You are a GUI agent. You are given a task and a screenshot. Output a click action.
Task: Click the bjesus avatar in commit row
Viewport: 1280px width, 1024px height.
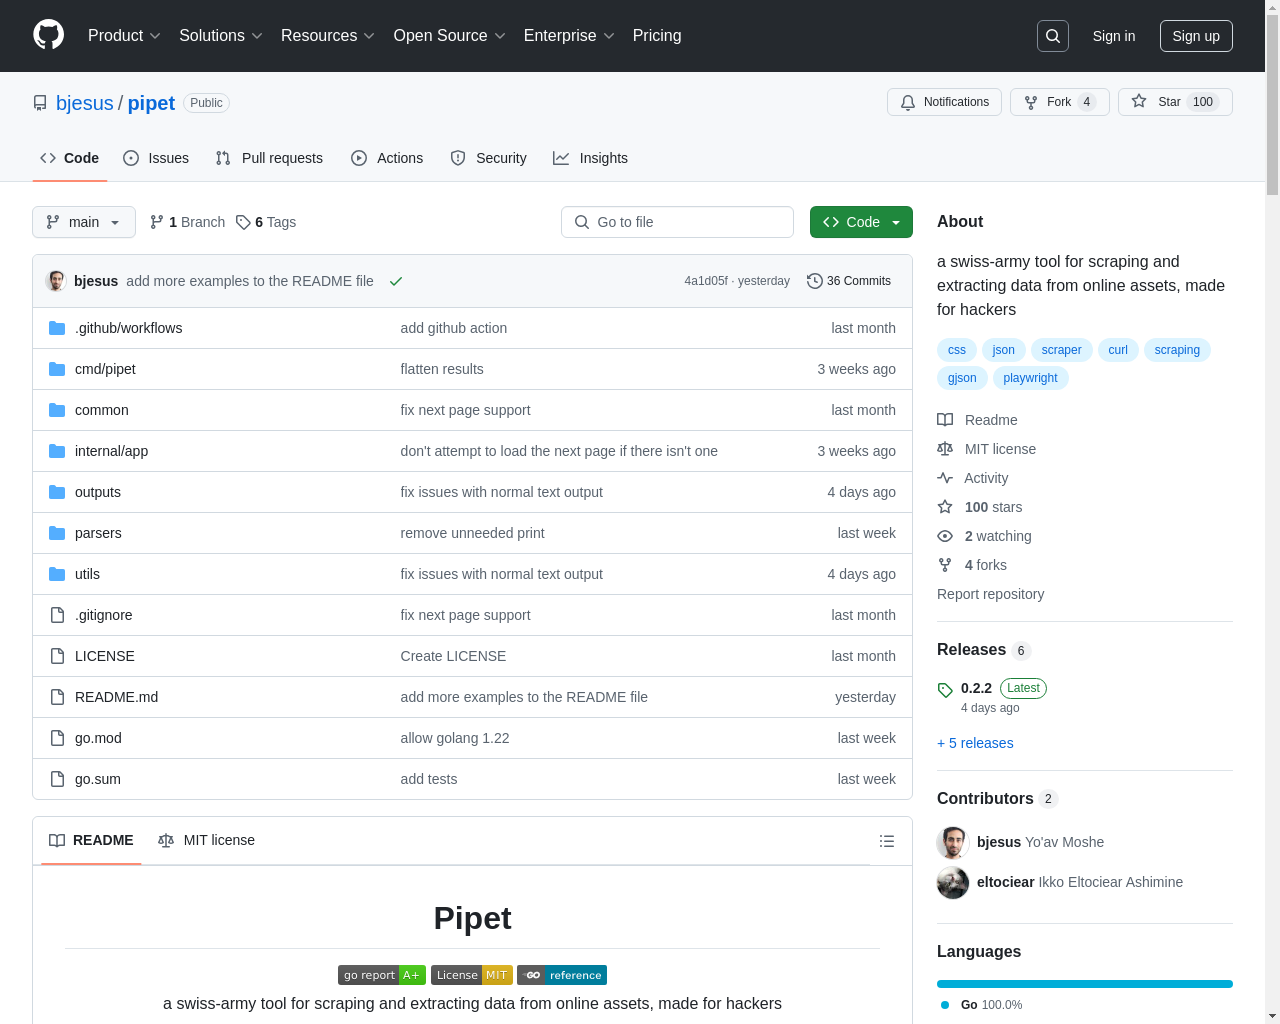(x=56, y=281)
